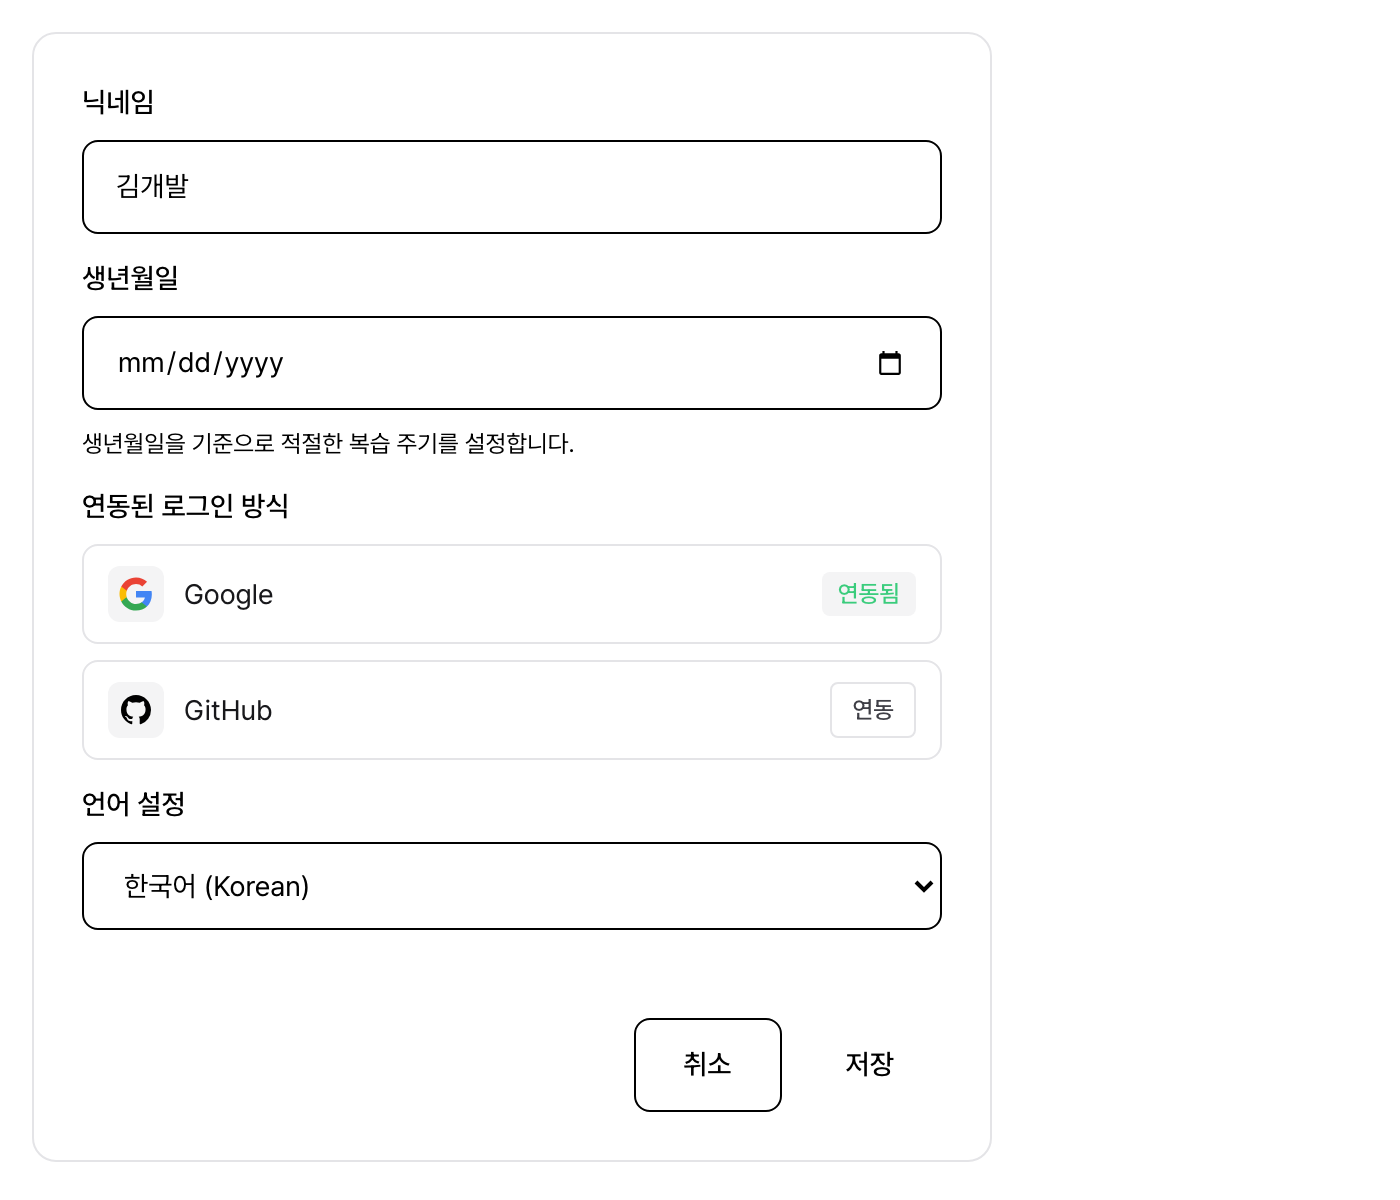Click the 닉네임 field containing 김개발

(511, 187)
